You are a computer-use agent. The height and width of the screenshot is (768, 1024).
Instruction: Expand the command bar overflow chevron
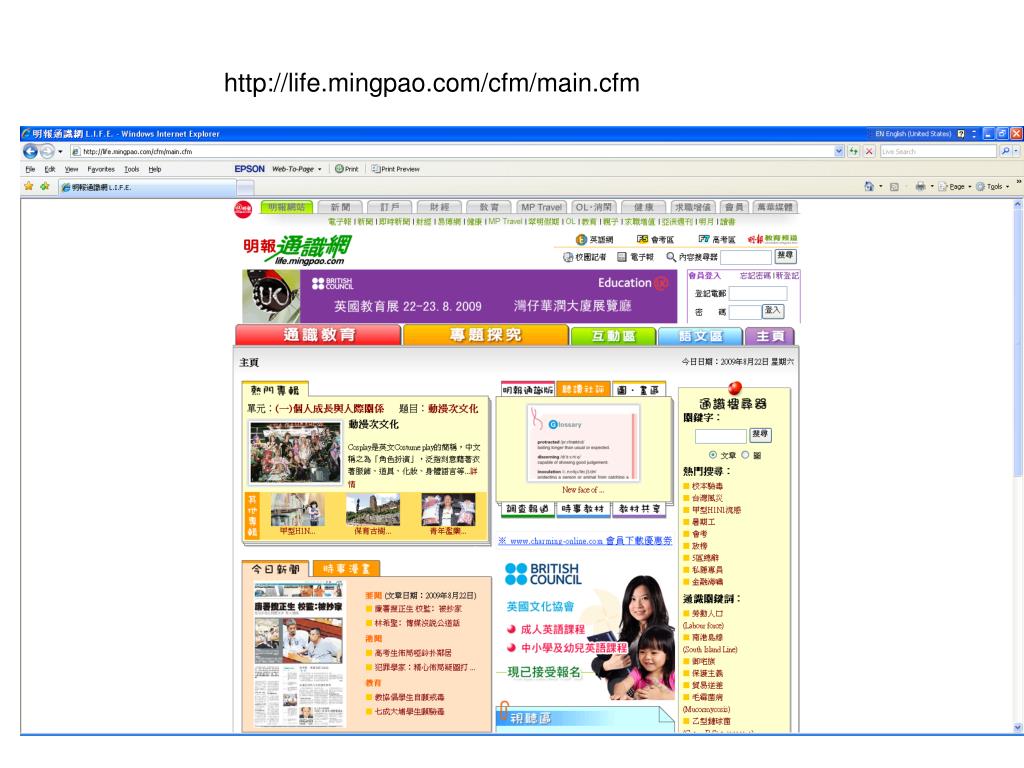tap(1017, 182)
